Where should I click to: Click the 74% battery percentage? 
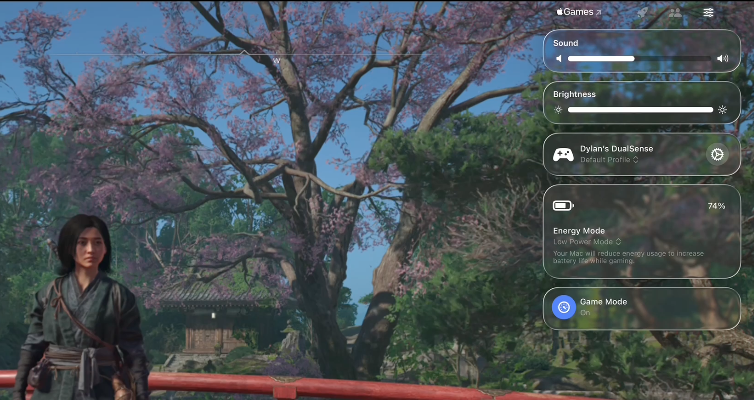point(716,206)
